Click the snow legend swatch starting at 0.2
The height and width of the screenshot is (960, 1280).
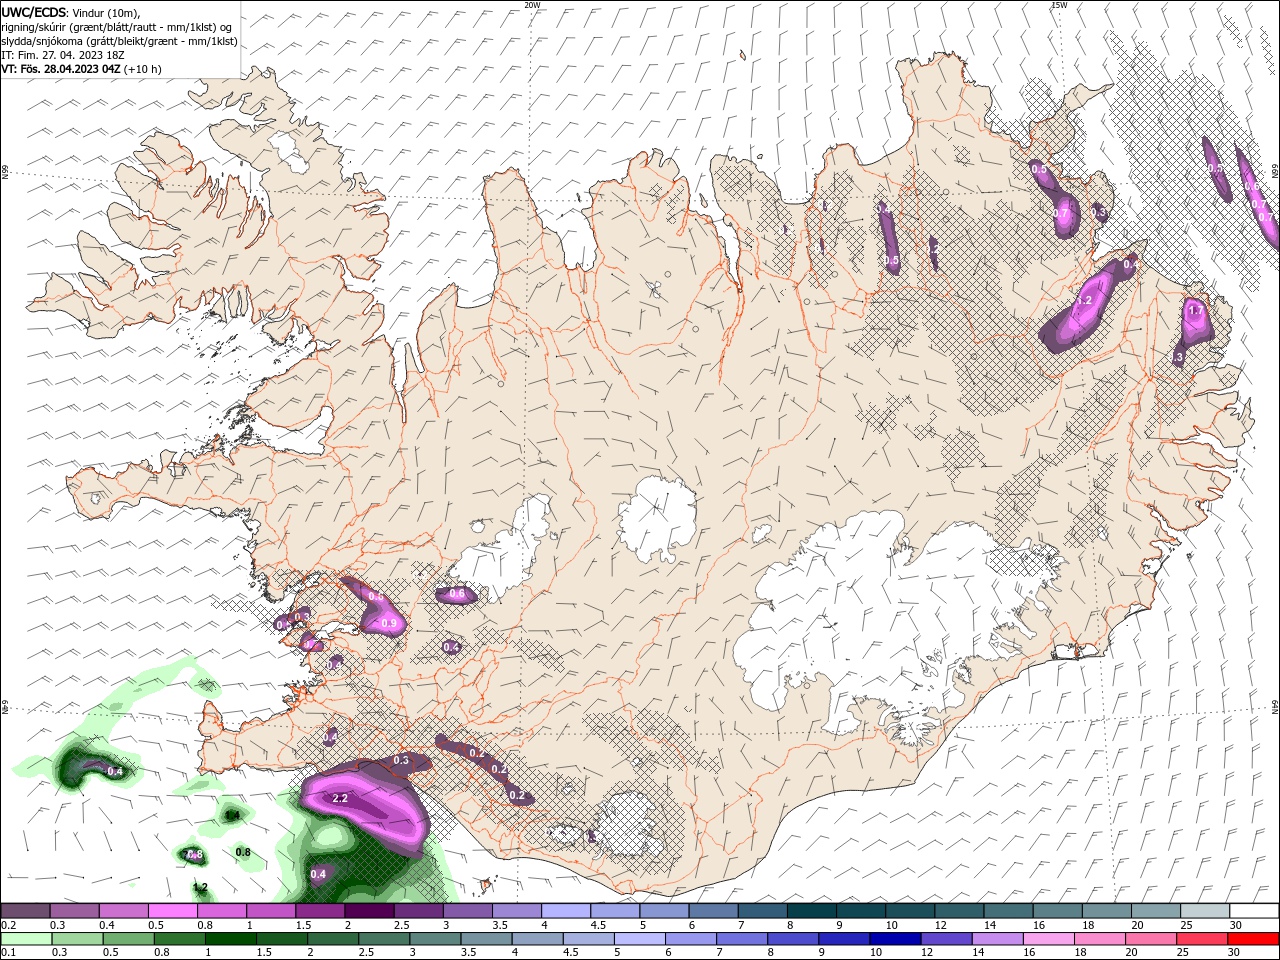click(25, 911)
